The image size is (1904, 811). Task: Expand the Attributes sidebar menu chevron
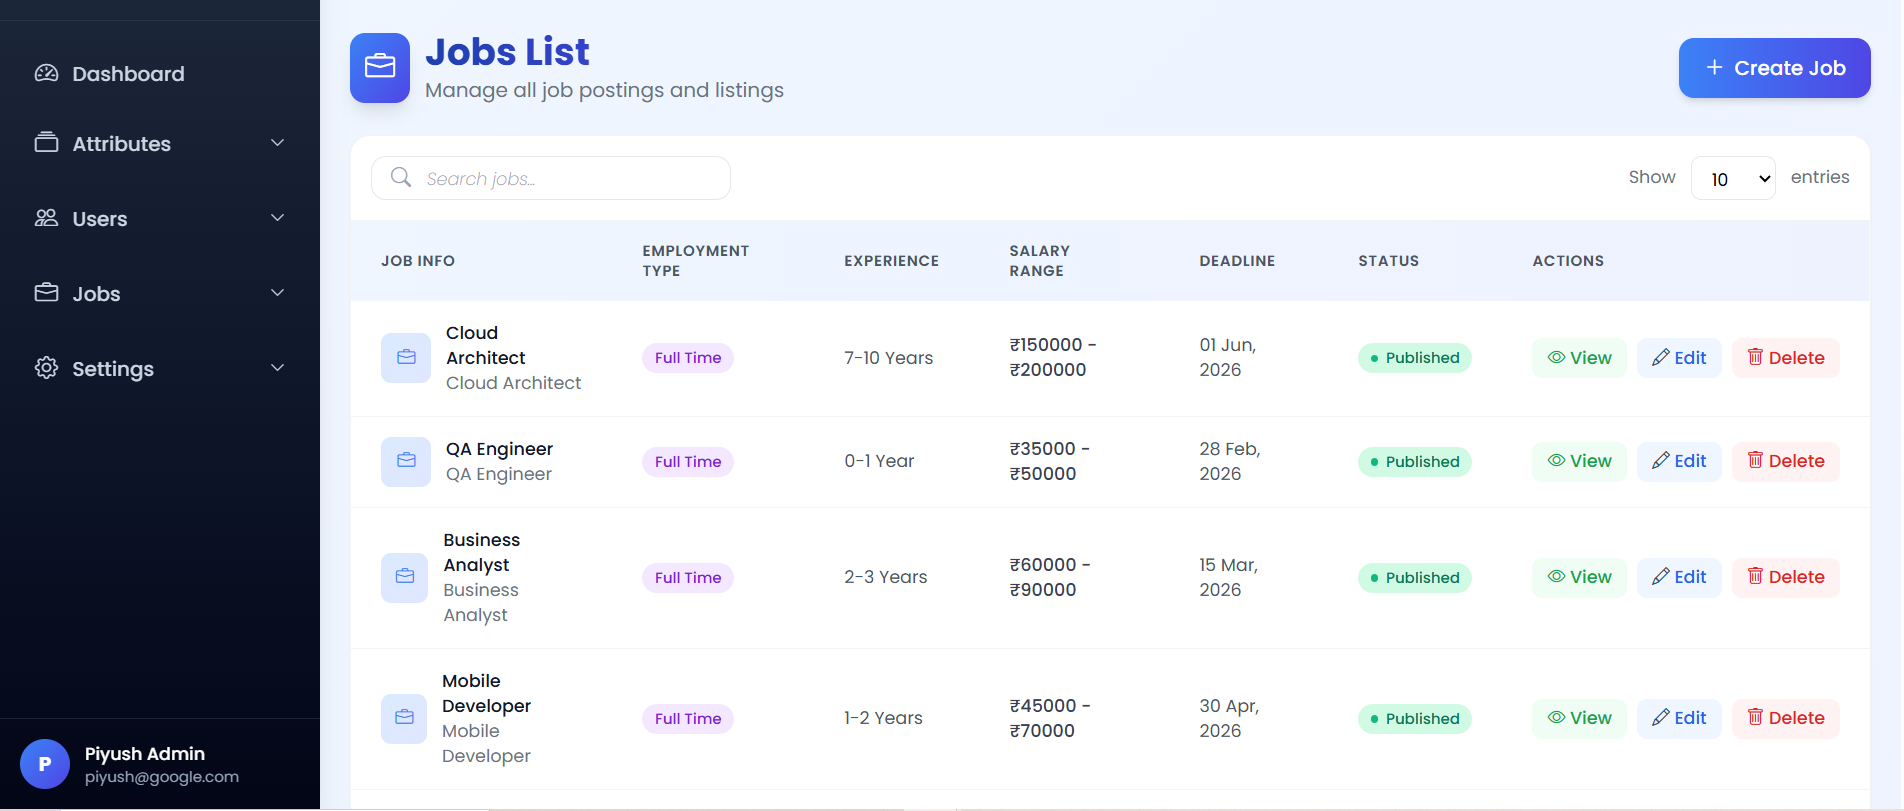click(278, 143)
